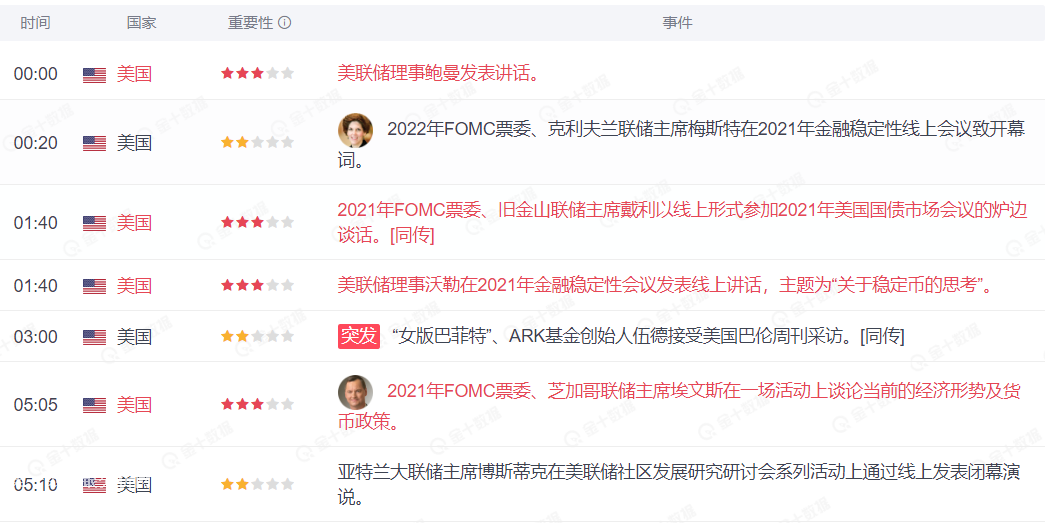Click the 时间 column header
This screenshot has width=1045, height=523.
35,23
